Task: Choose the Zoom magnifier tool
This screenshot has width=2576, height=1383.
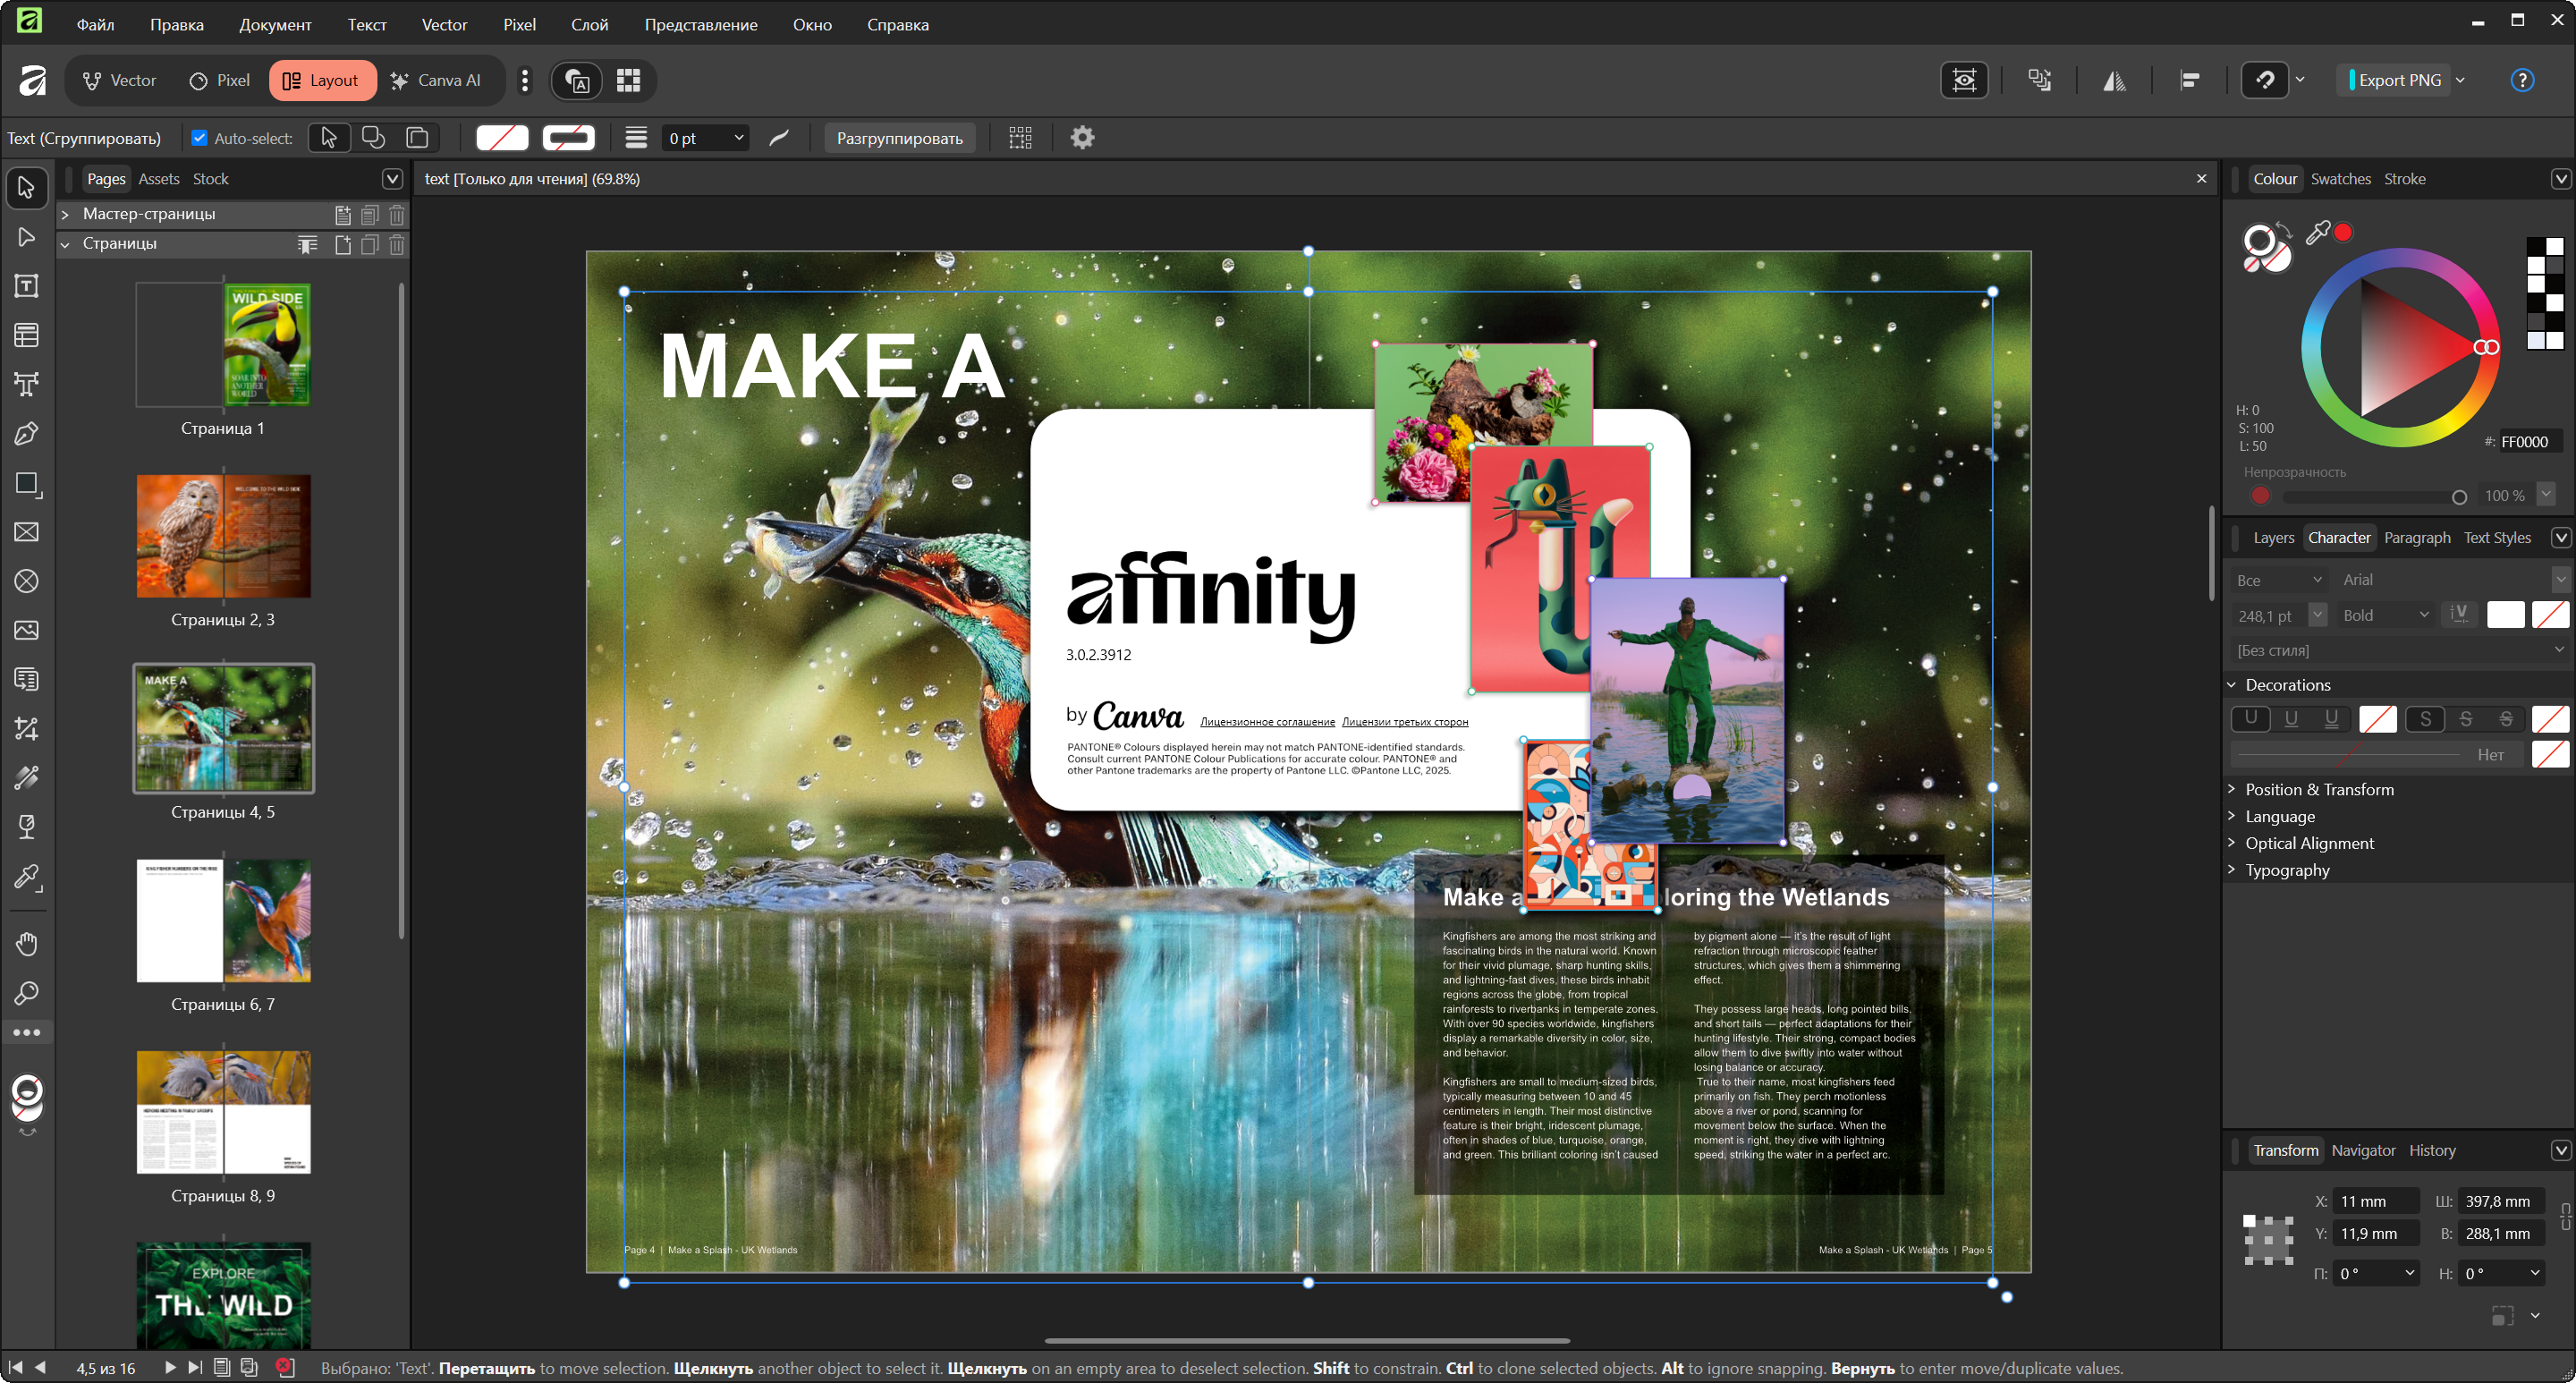Action: 27,993
